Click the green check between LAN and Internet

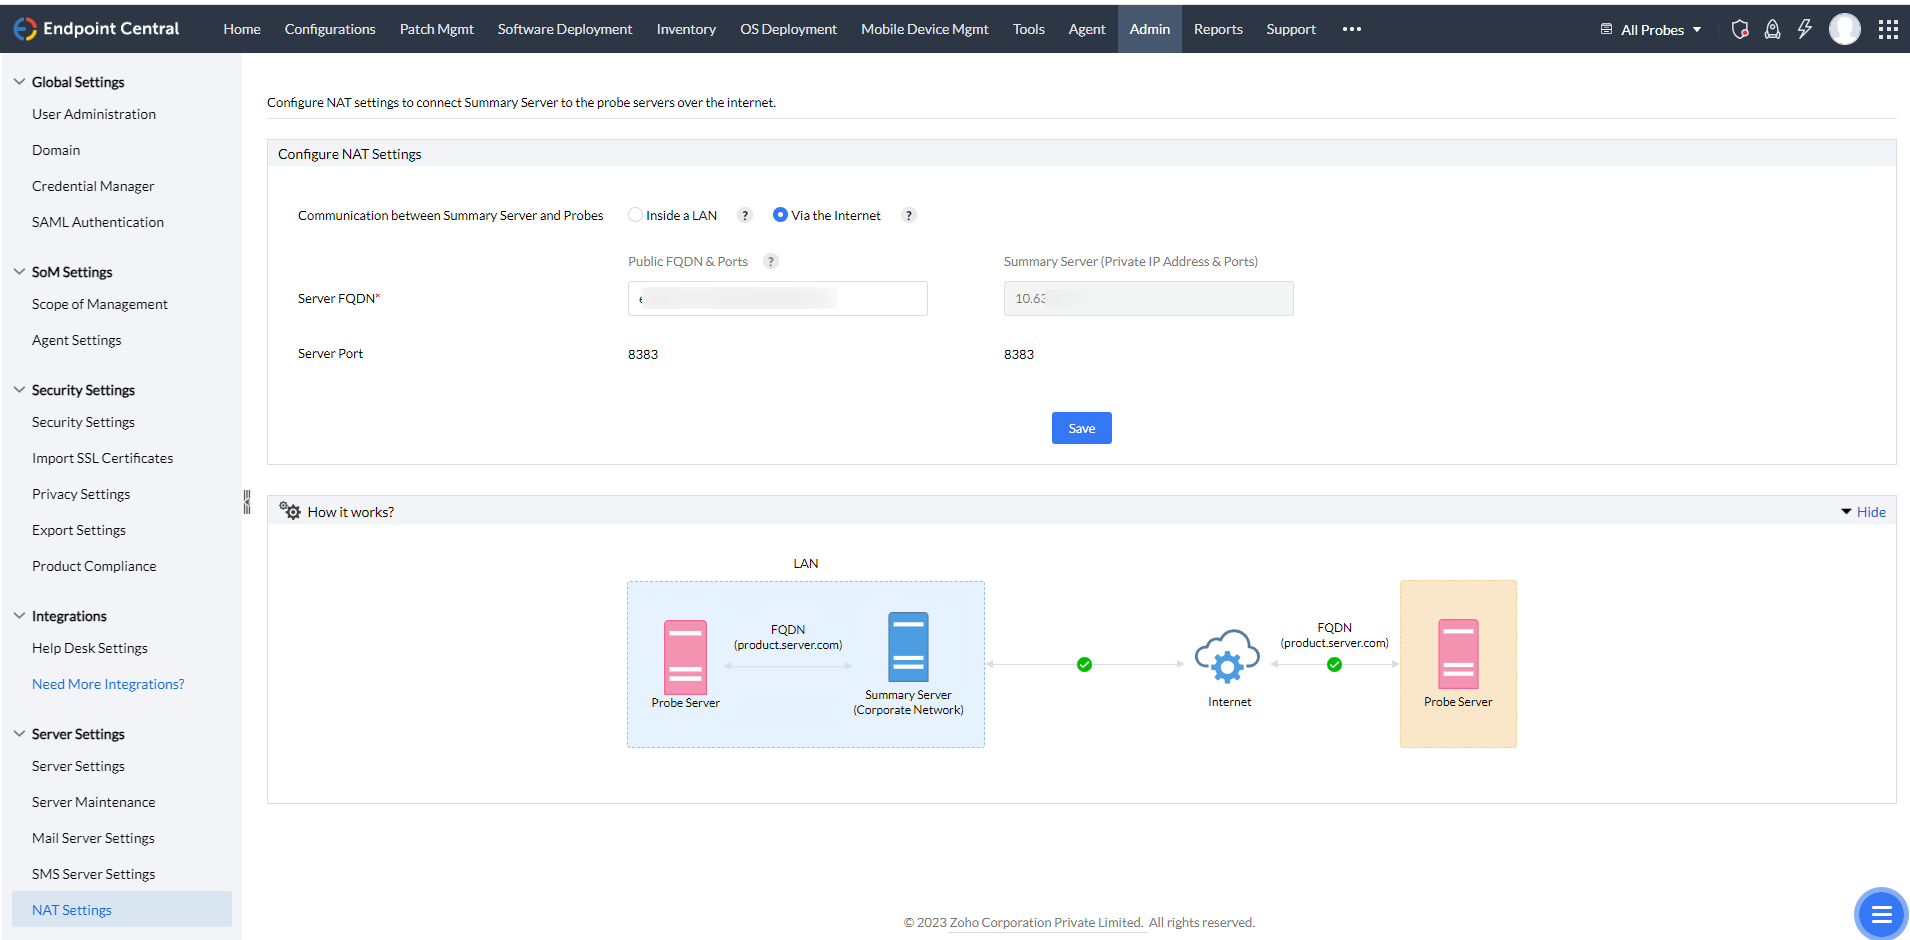pyautogui.click(x=1084, y=664)
